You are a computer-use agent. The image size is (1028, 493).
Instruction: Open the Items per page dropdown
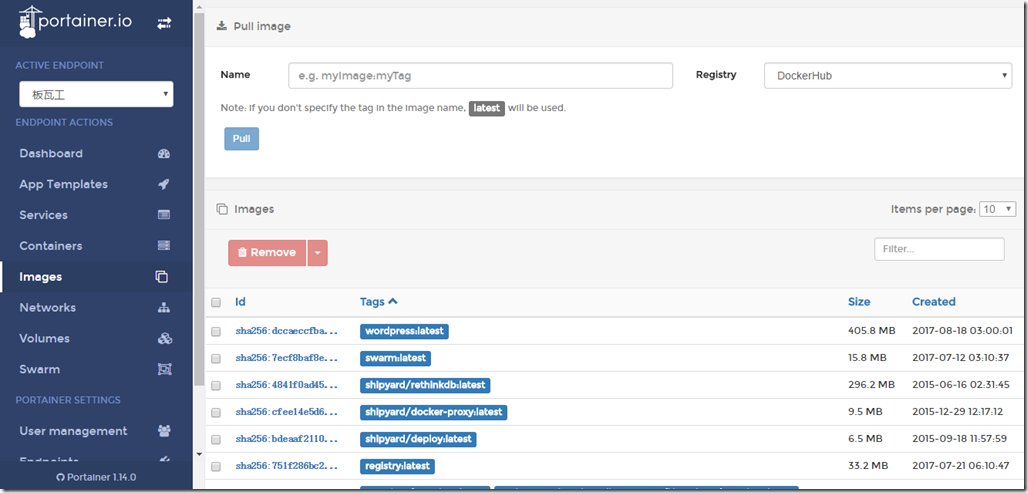click(x=997, y=209)
